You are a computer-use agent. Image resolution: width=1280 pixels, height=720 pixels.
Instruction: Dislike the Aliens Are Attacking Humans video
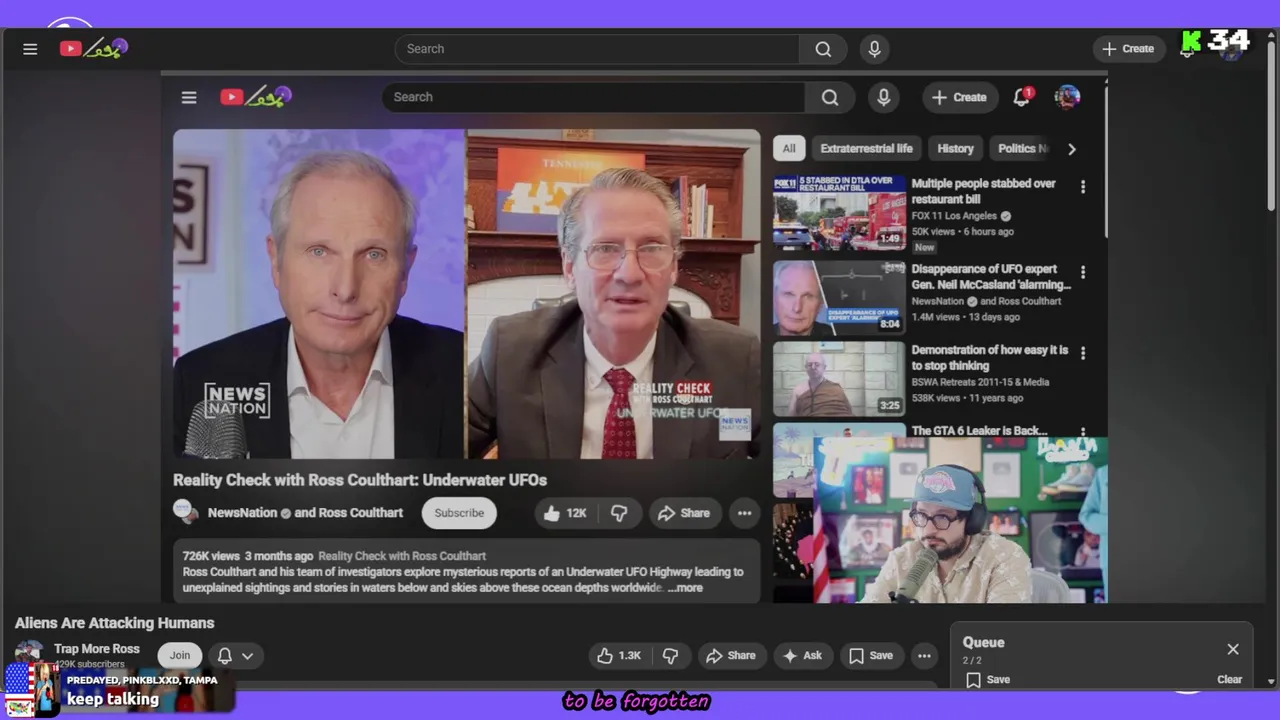coord(671,656)
